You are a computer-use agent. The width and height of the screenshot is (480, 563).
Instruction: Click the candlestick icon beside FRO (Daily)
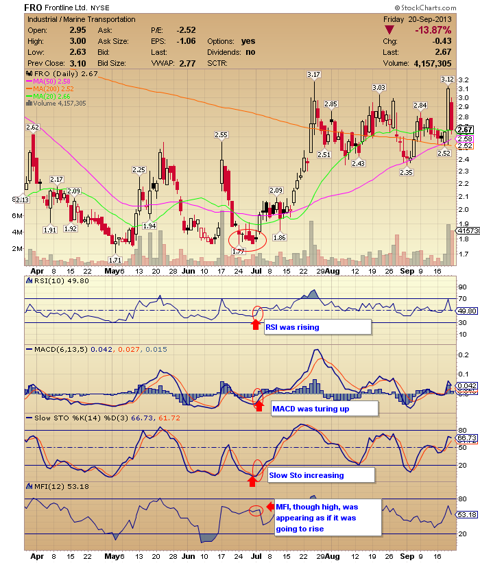pos(29,74)
